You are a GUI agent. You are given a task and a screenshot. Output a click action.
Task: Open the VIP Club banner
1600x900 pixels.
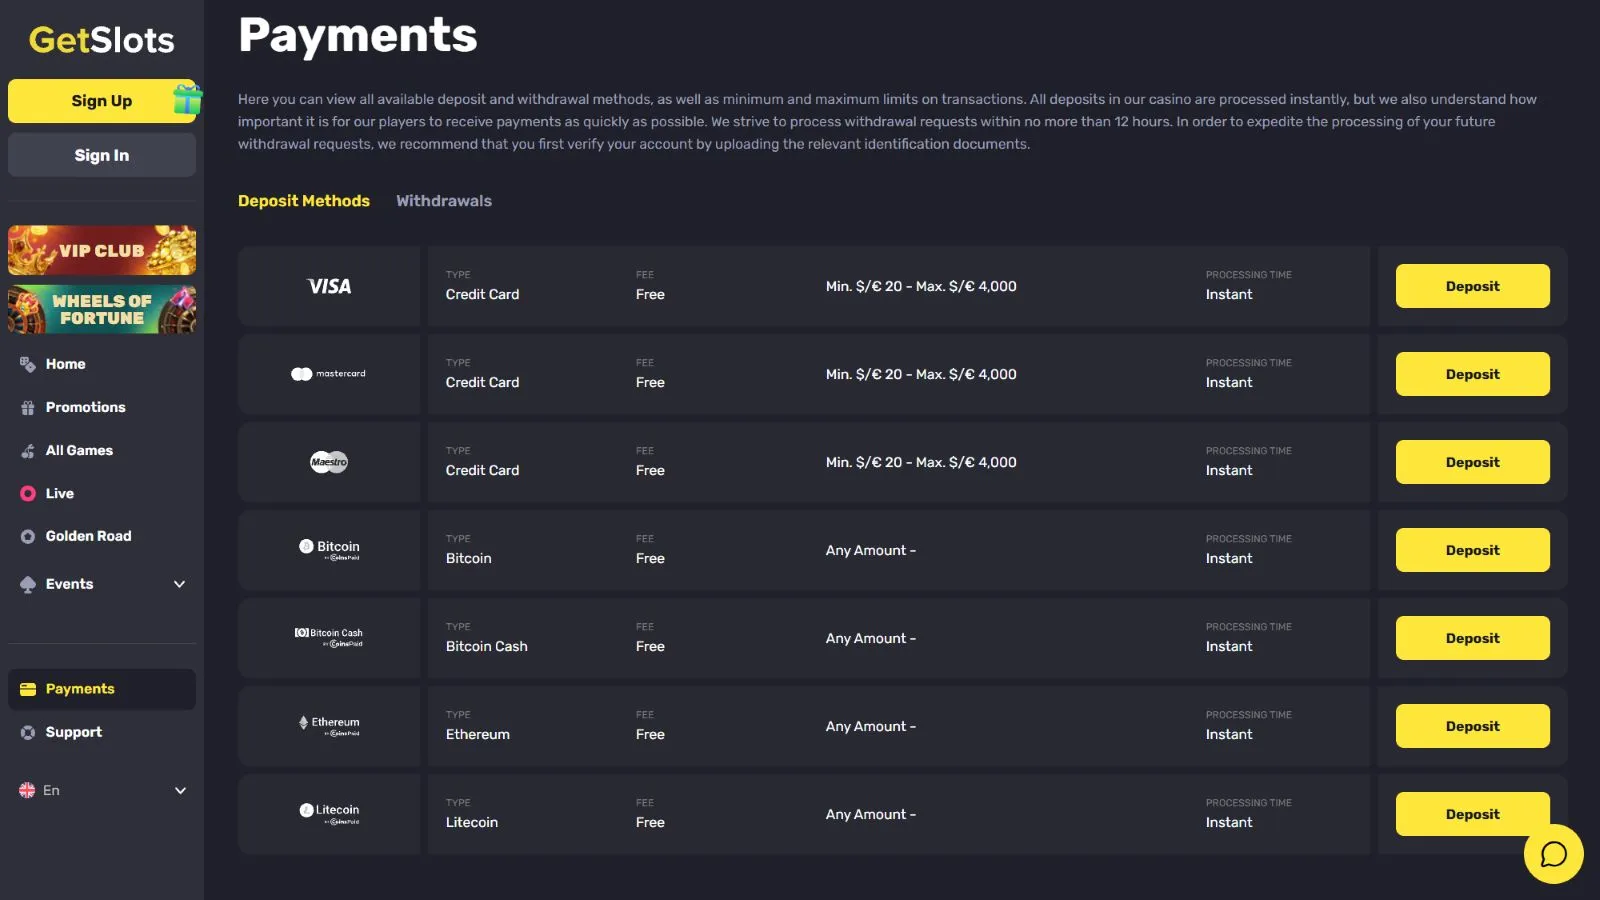[x=102, y=250]
